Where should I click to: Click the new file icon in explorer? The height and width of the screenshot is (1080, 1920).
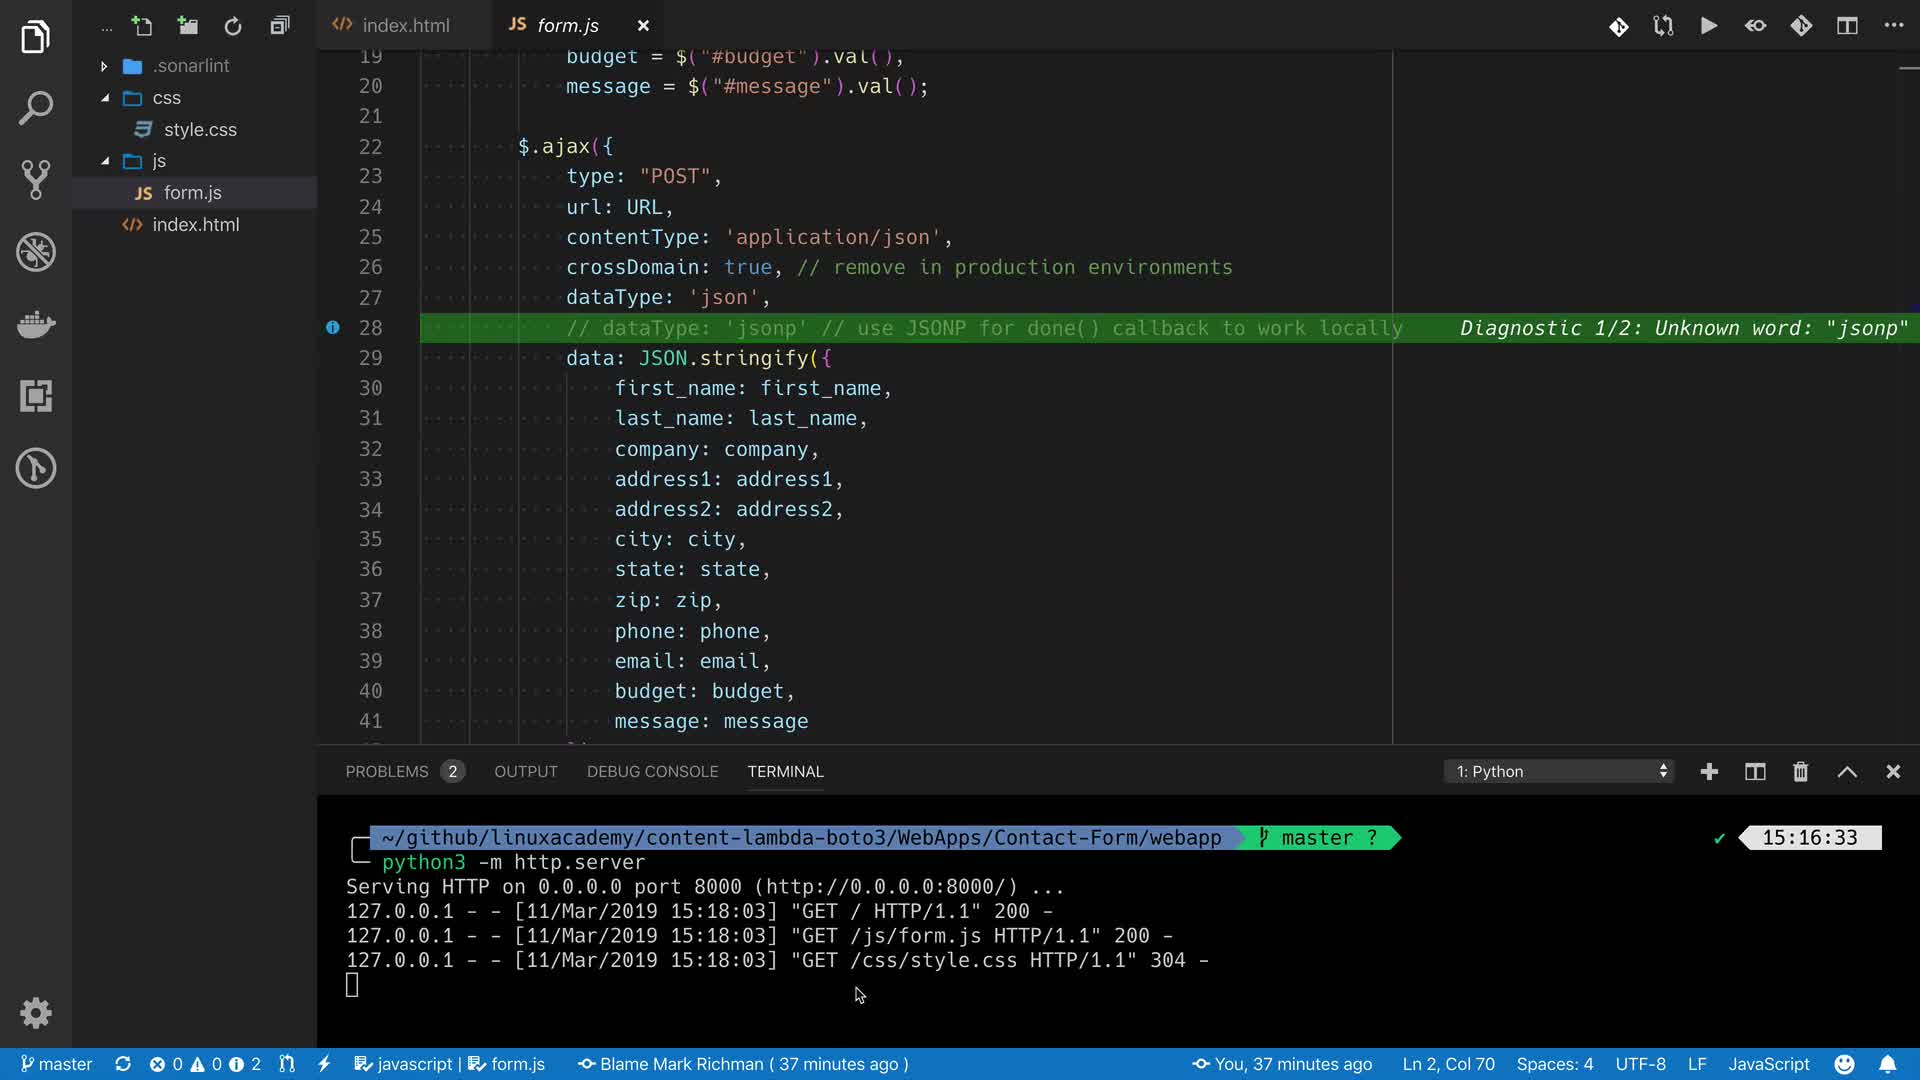pyautogui.click(x=142, y=26)
